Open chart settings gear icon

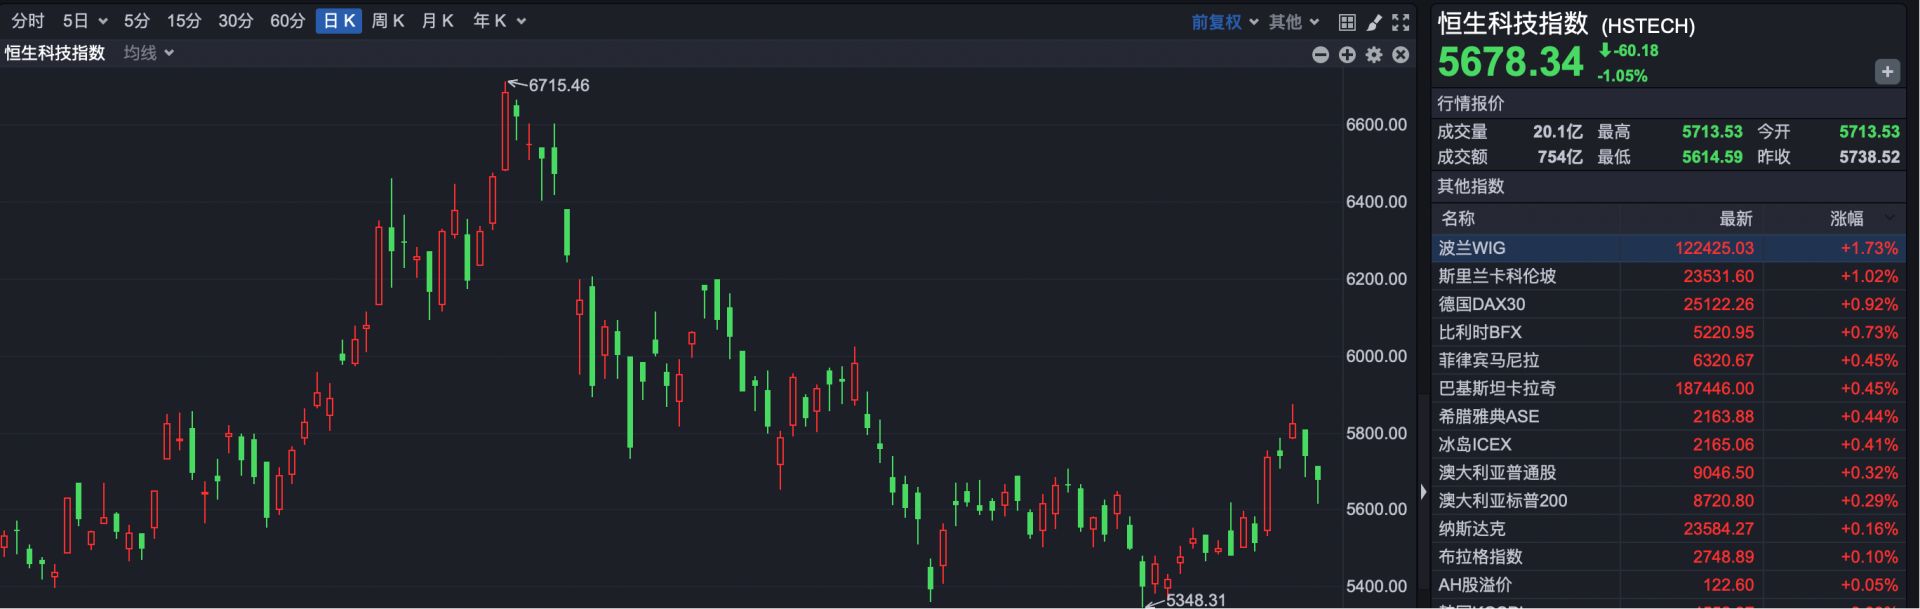pyautogui.click(x=1374, y=55)
